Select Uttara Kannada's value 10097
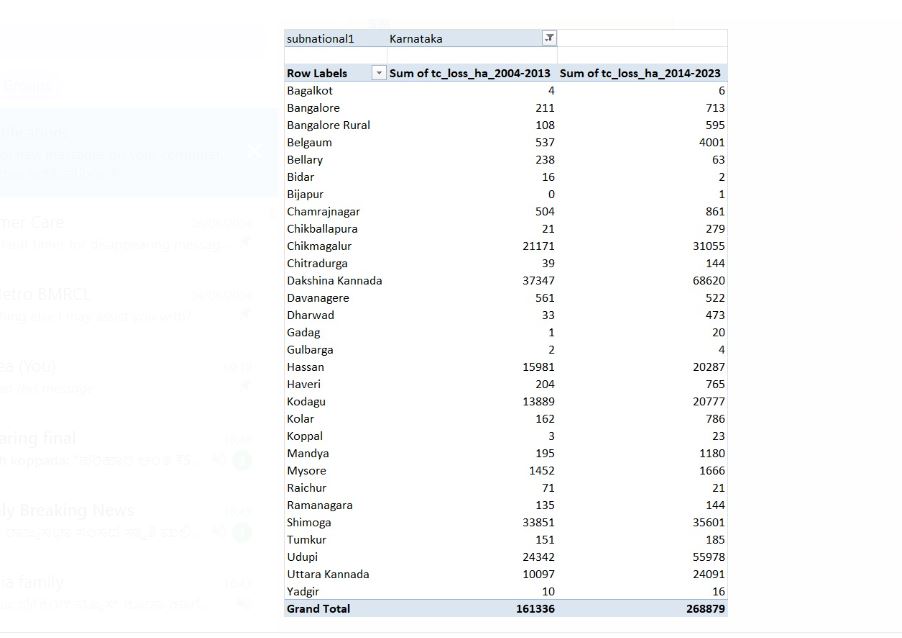This screenshot has width=902, height=638. (x=538, y=574)
